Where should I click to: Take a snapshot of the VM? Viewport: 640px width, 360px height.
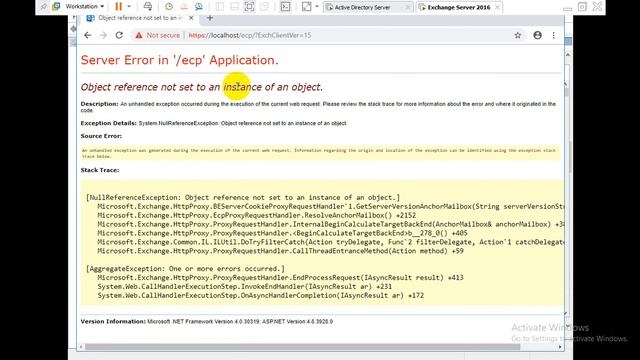[169, 7]
